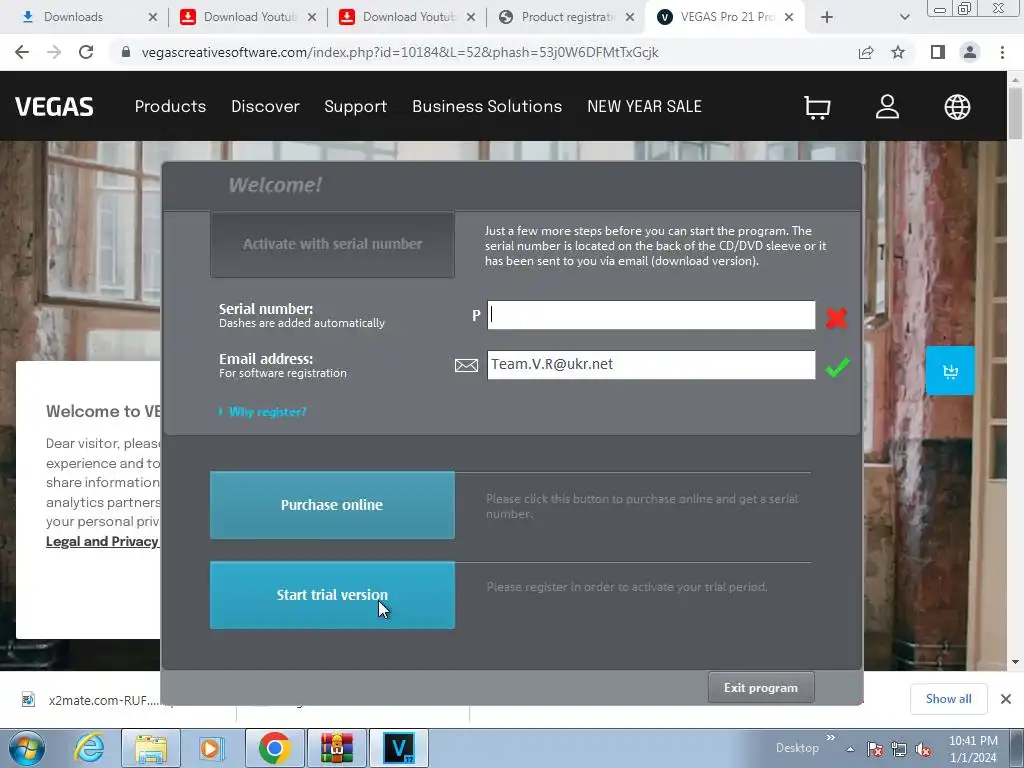The width and height of the screenshot is (1024, 768).
Task: Open Internet Explorer from the taskbar
Action: (x=89, y=748)
